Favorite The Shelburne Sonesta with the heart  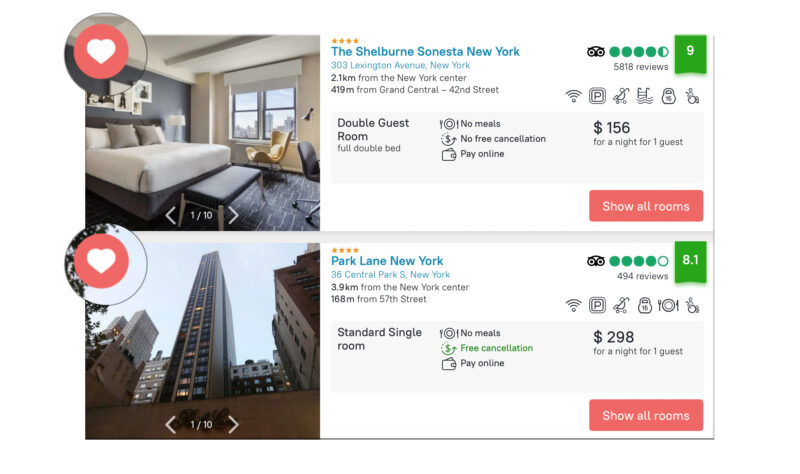click(x=101, y=52)
